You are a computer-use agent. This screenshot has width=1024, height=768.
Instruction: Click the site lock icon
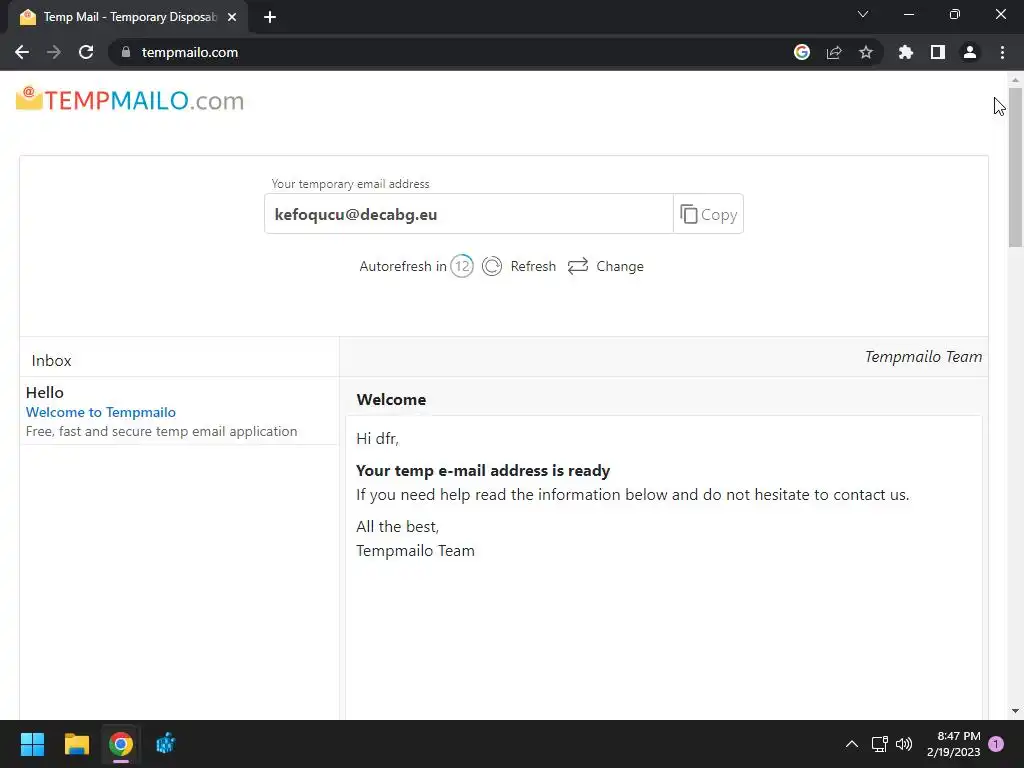(x=126, y=52)
